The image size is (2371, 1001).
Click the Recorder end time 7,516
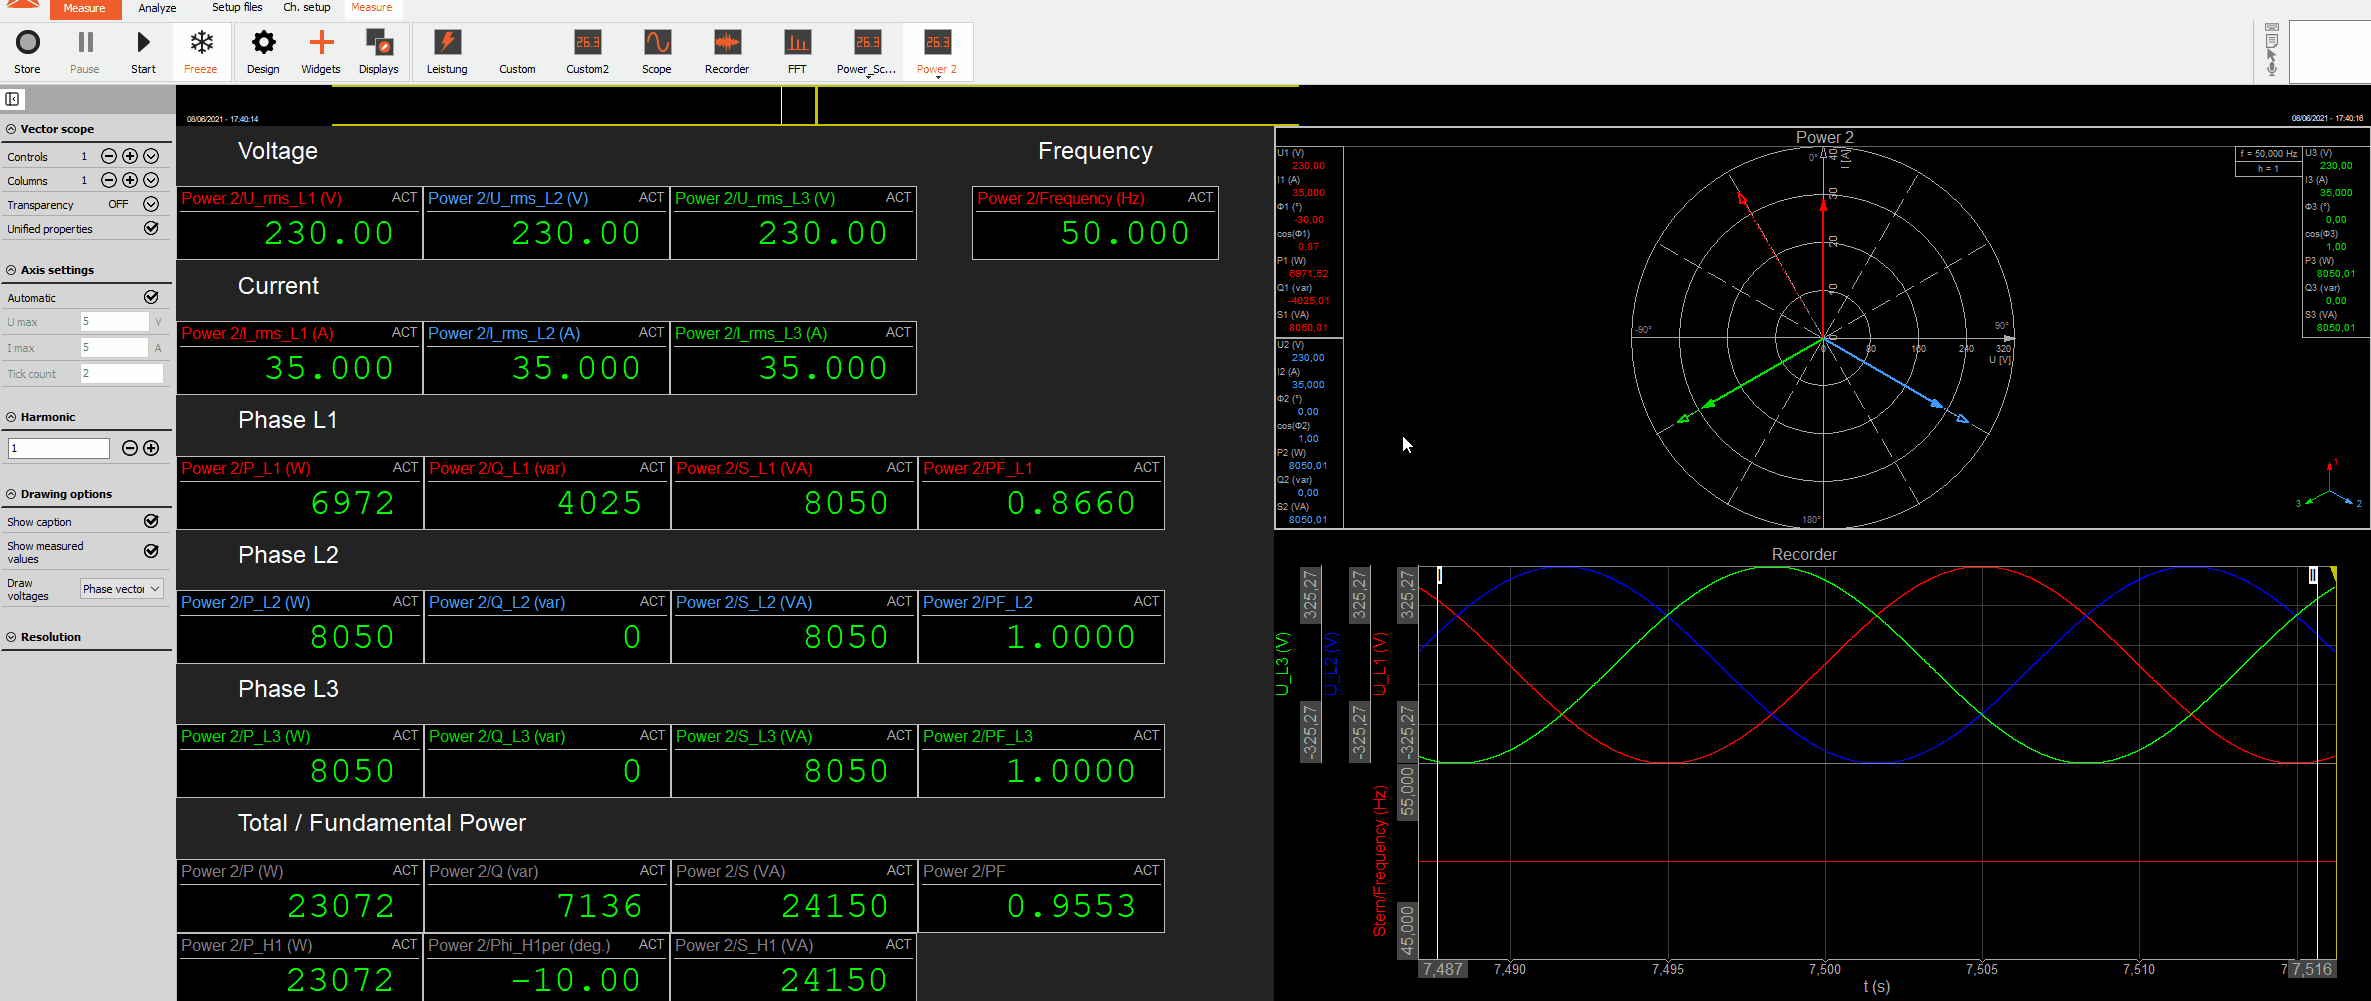click(x=2312, y=969)
